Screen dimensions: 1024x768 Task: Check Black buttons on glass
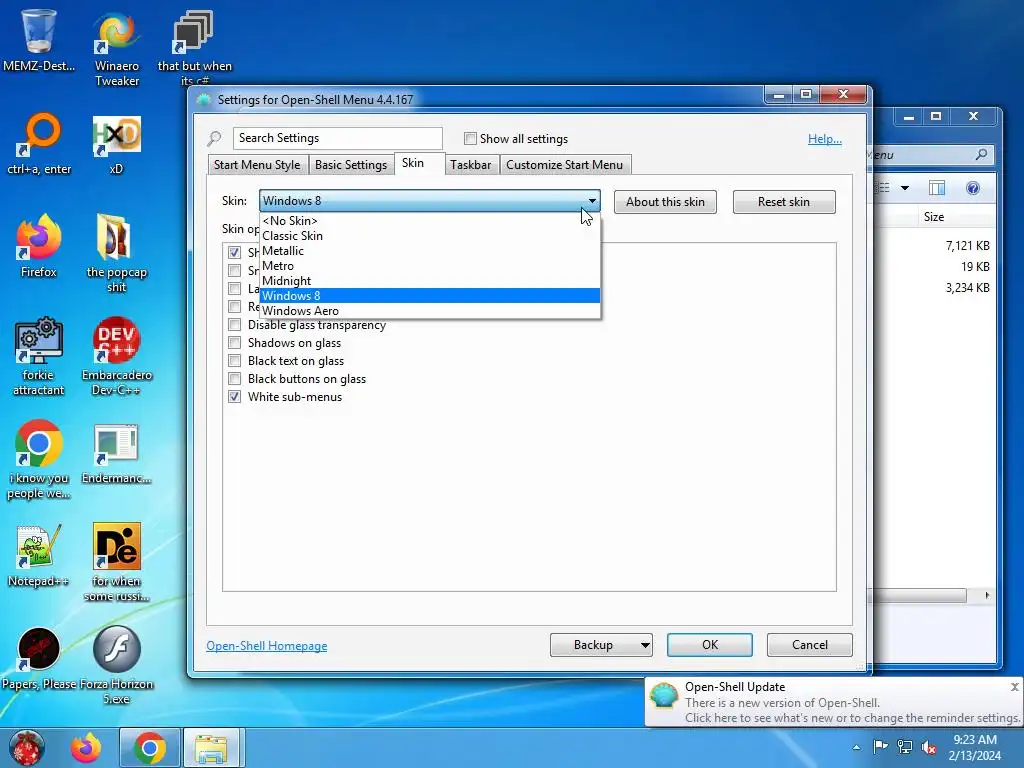tap(234, 379)
